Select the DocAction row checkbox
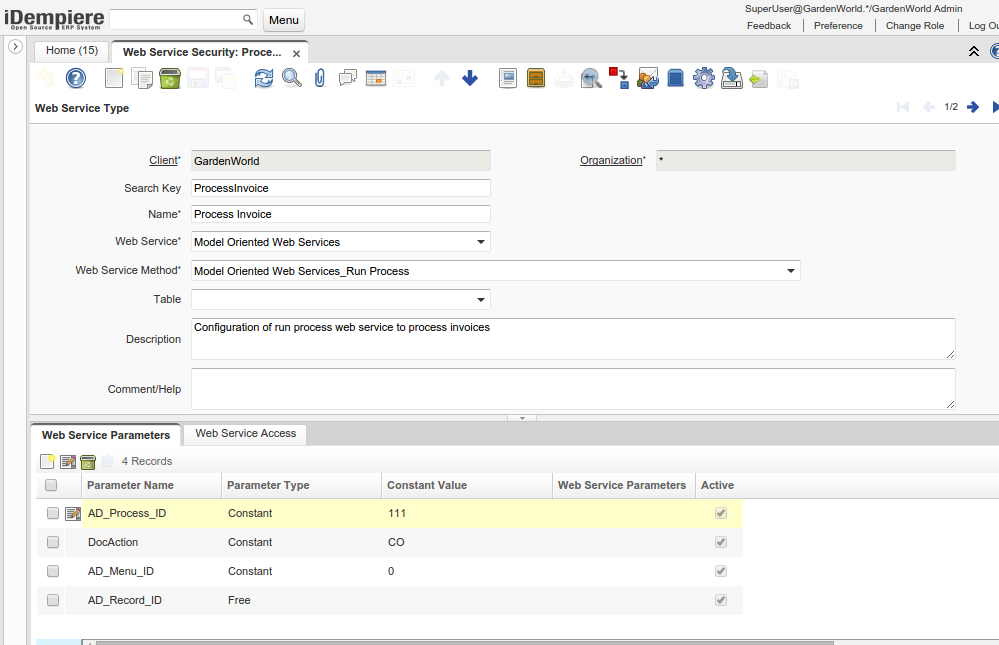Screen dimensions: 999x645 click(x=53, y=542)
